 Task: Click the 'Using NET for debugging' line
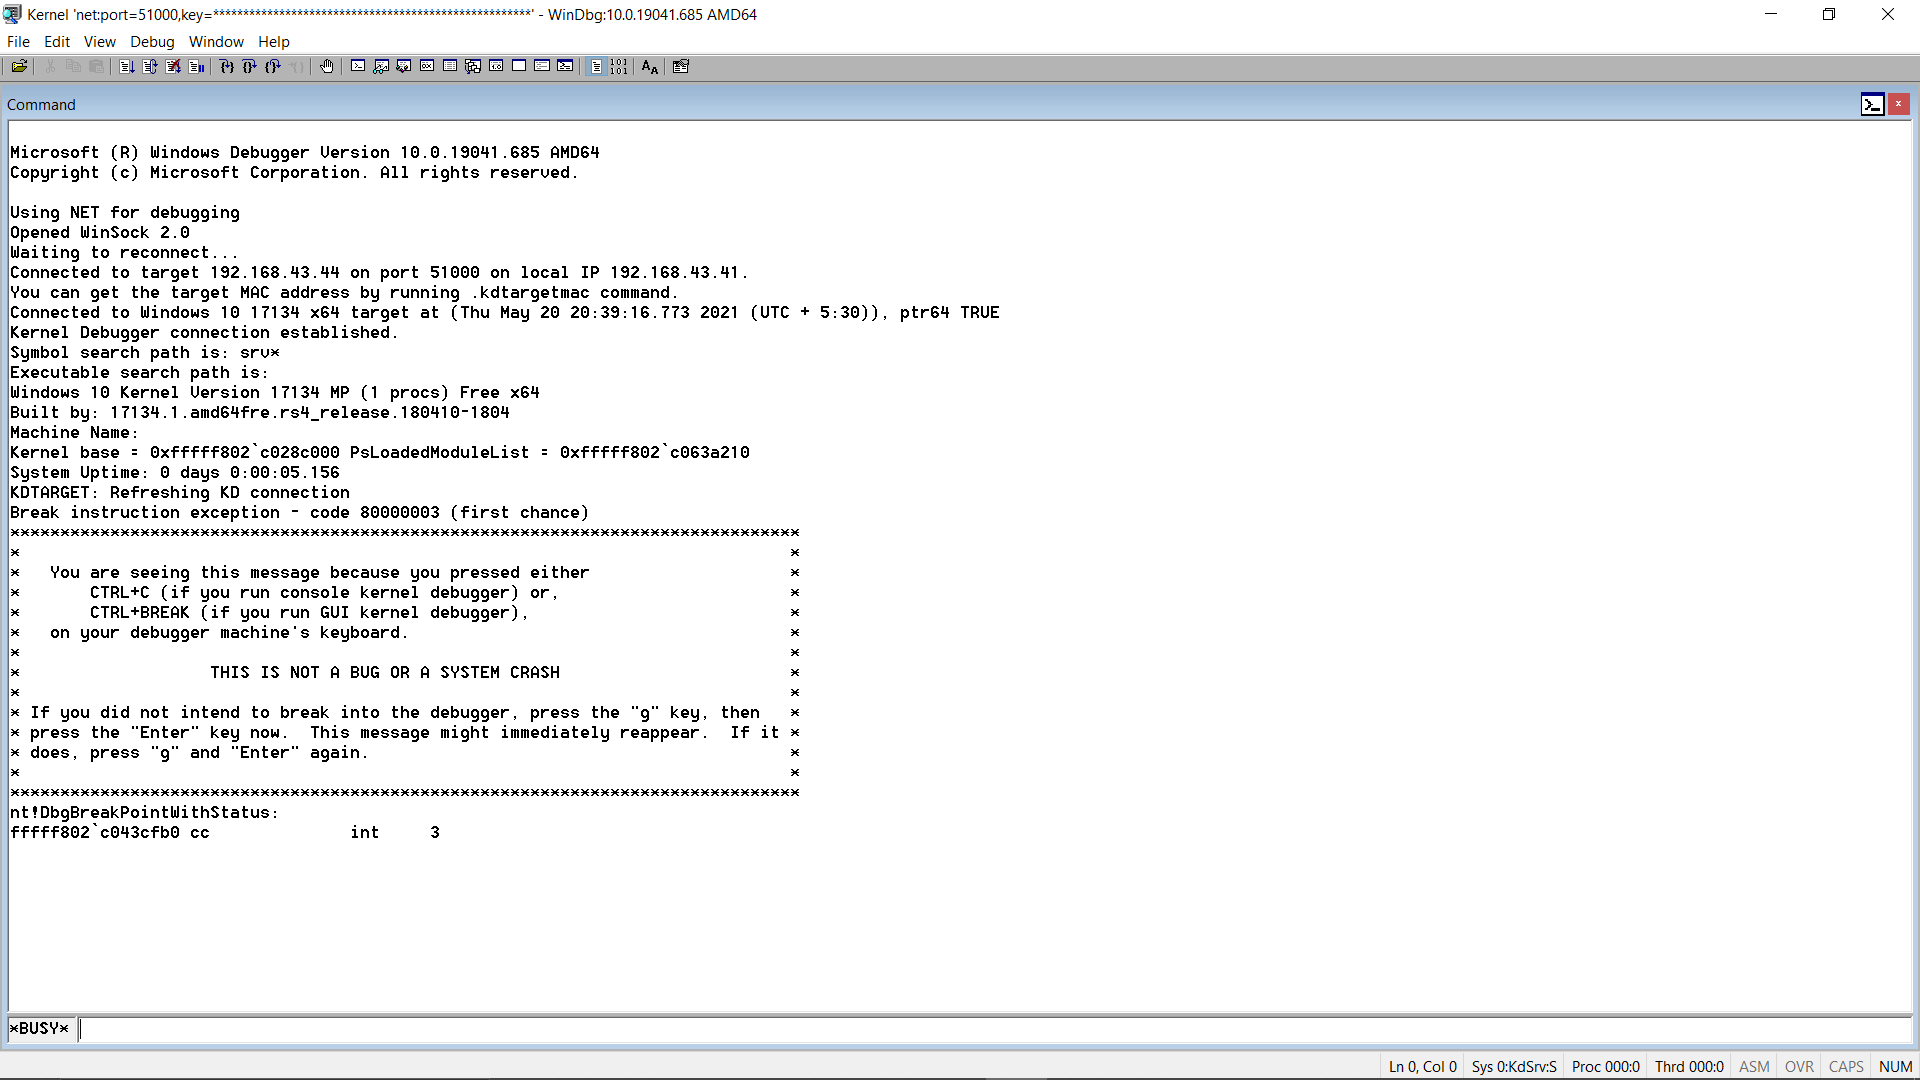(125, 213)
